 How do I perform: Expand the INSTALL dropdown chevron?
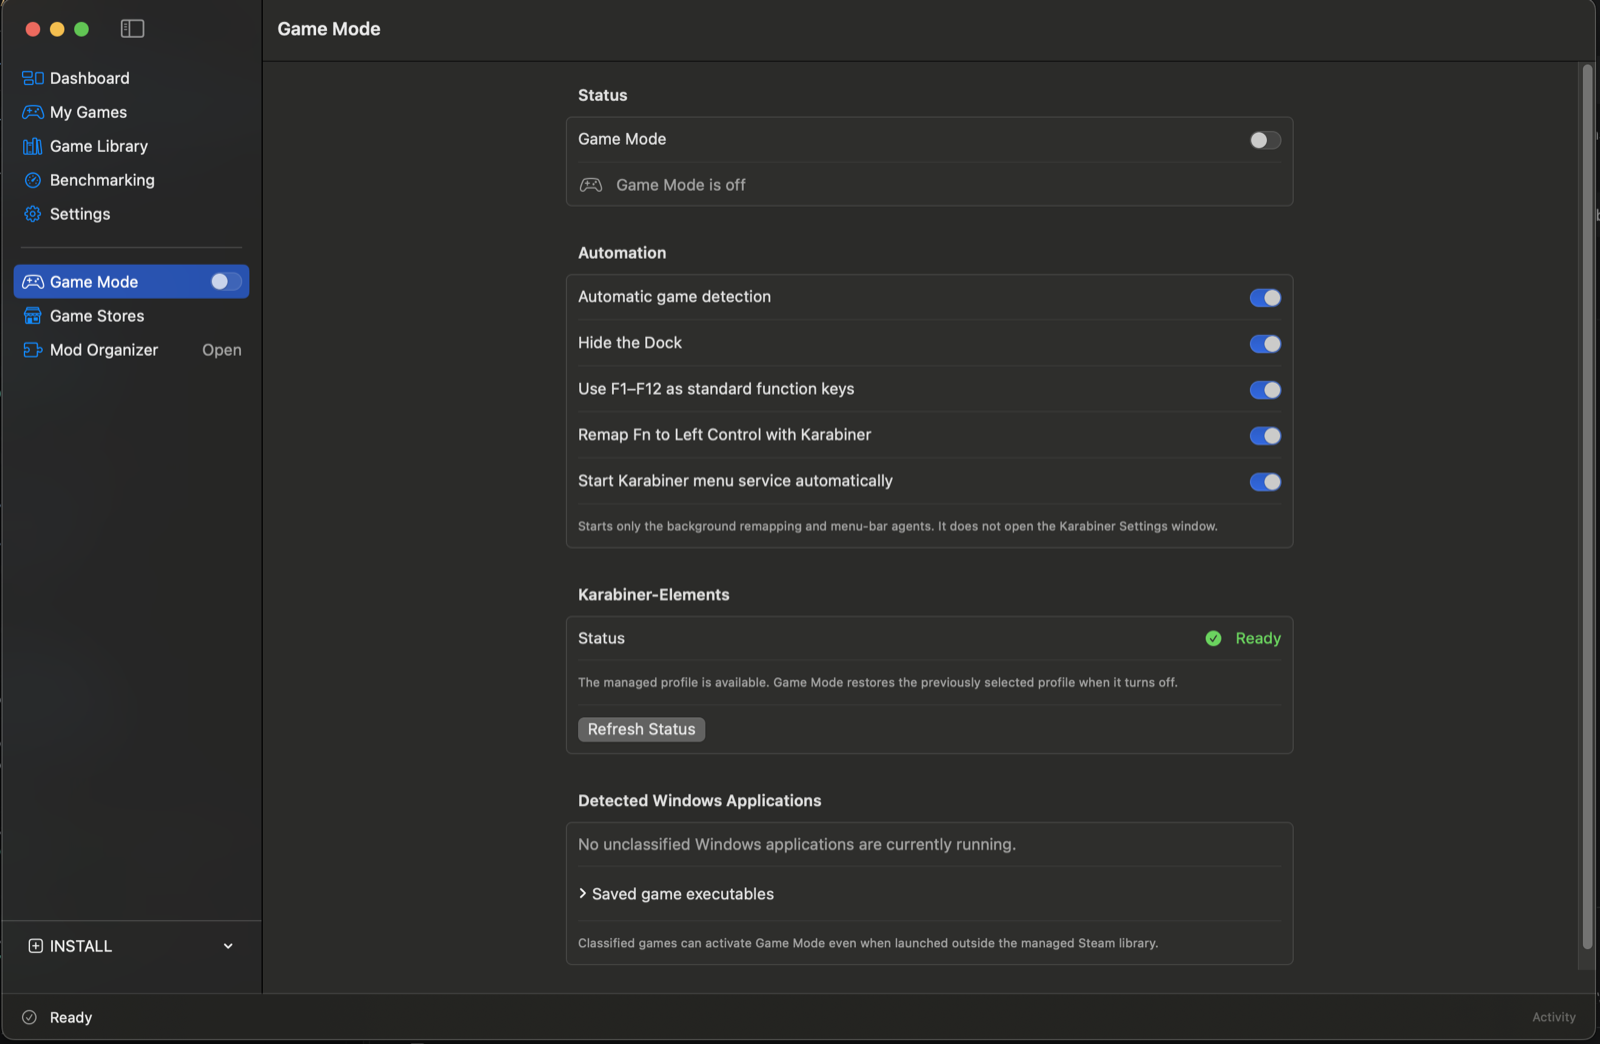(x=228, y=946)
